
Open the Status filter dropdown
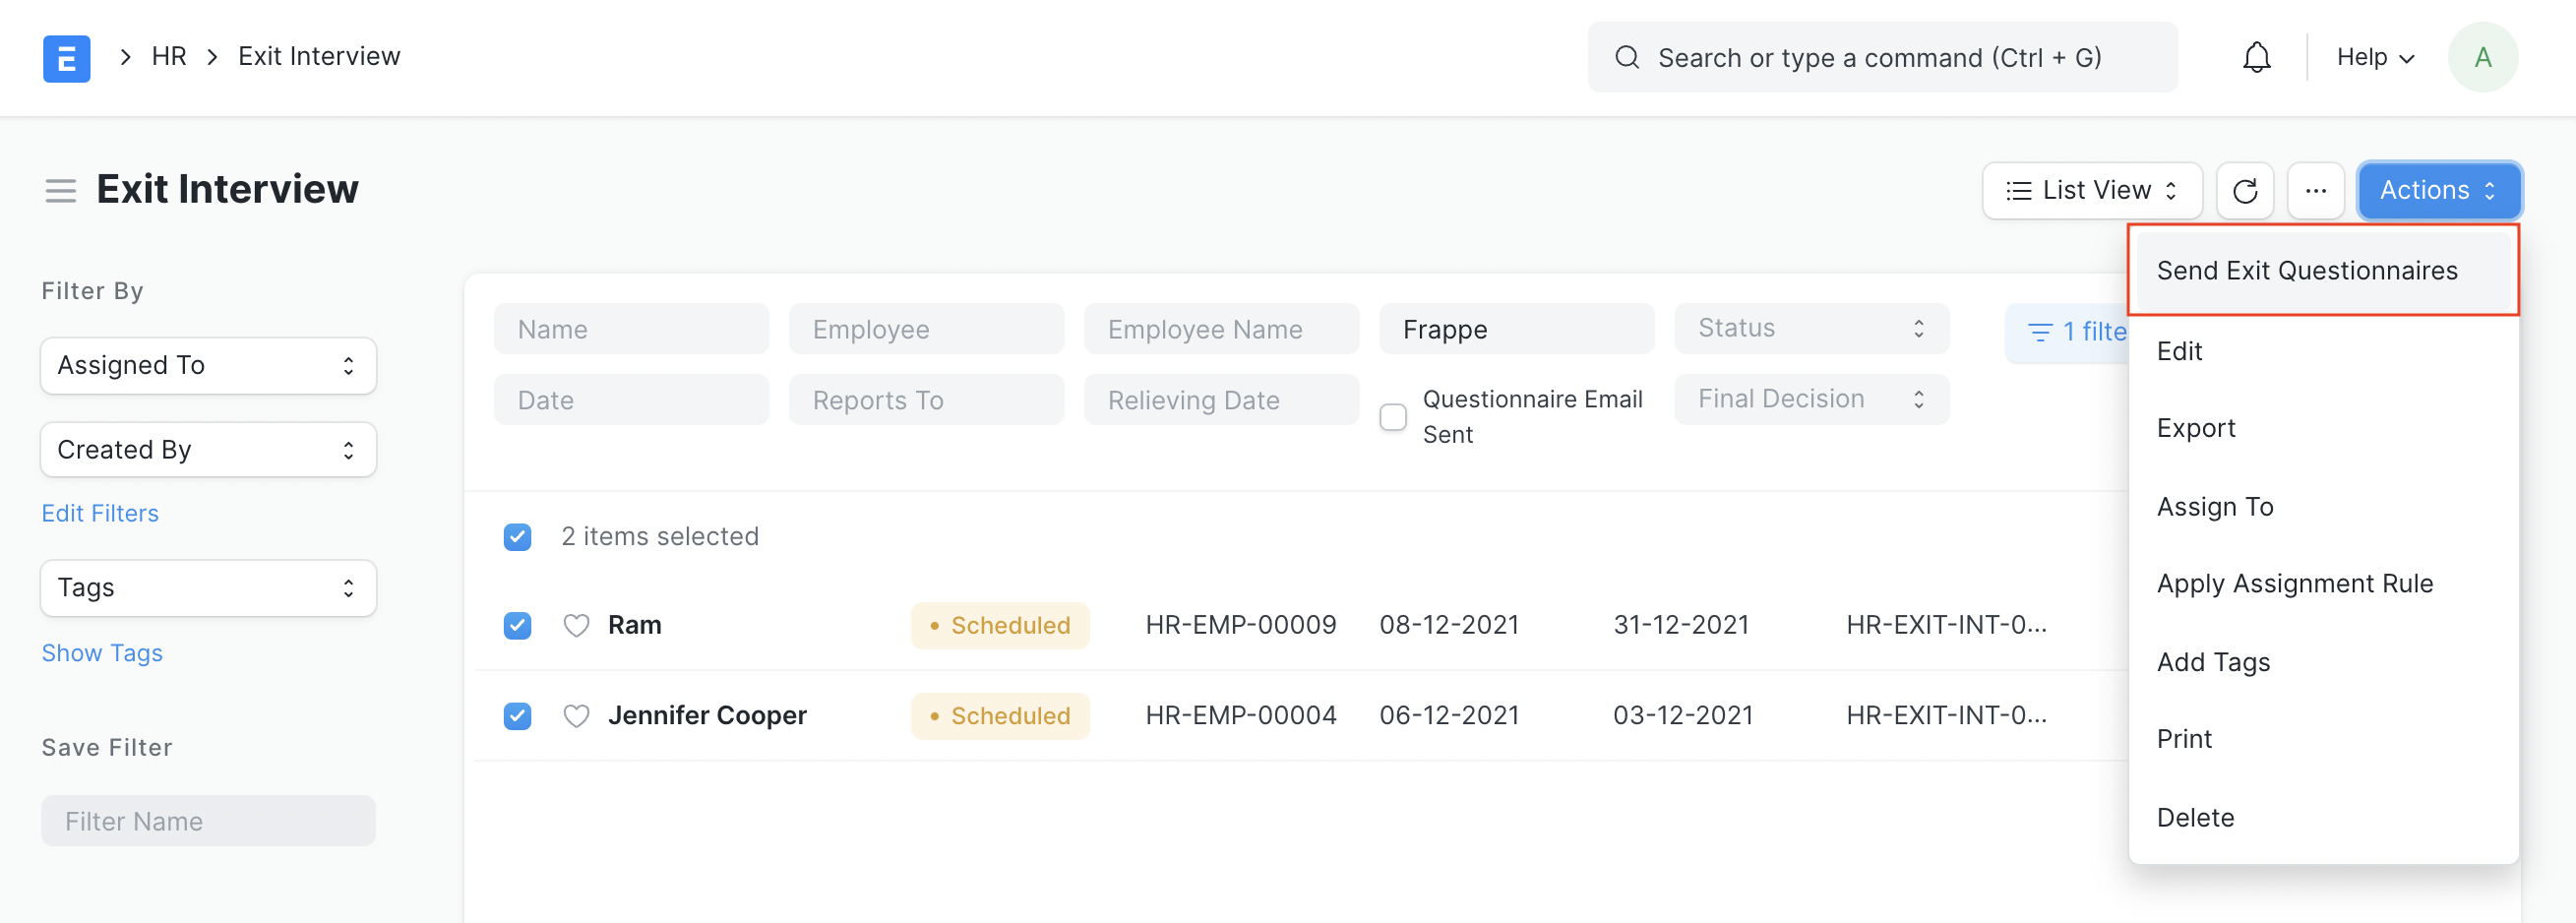tap(1811, 328)
